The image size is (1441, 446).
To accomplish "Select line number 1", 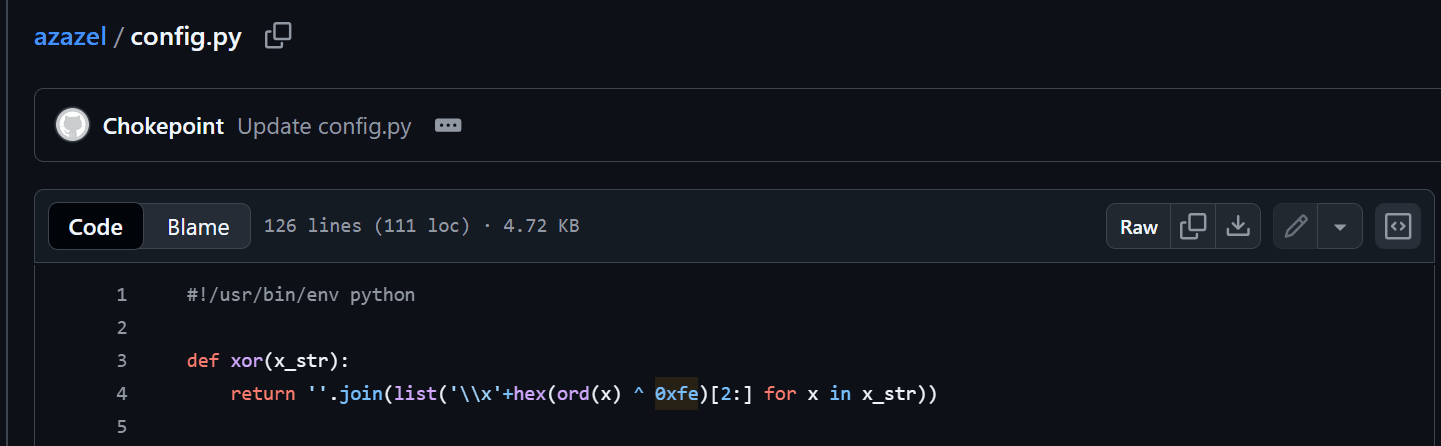I will (x=121, y=295).
